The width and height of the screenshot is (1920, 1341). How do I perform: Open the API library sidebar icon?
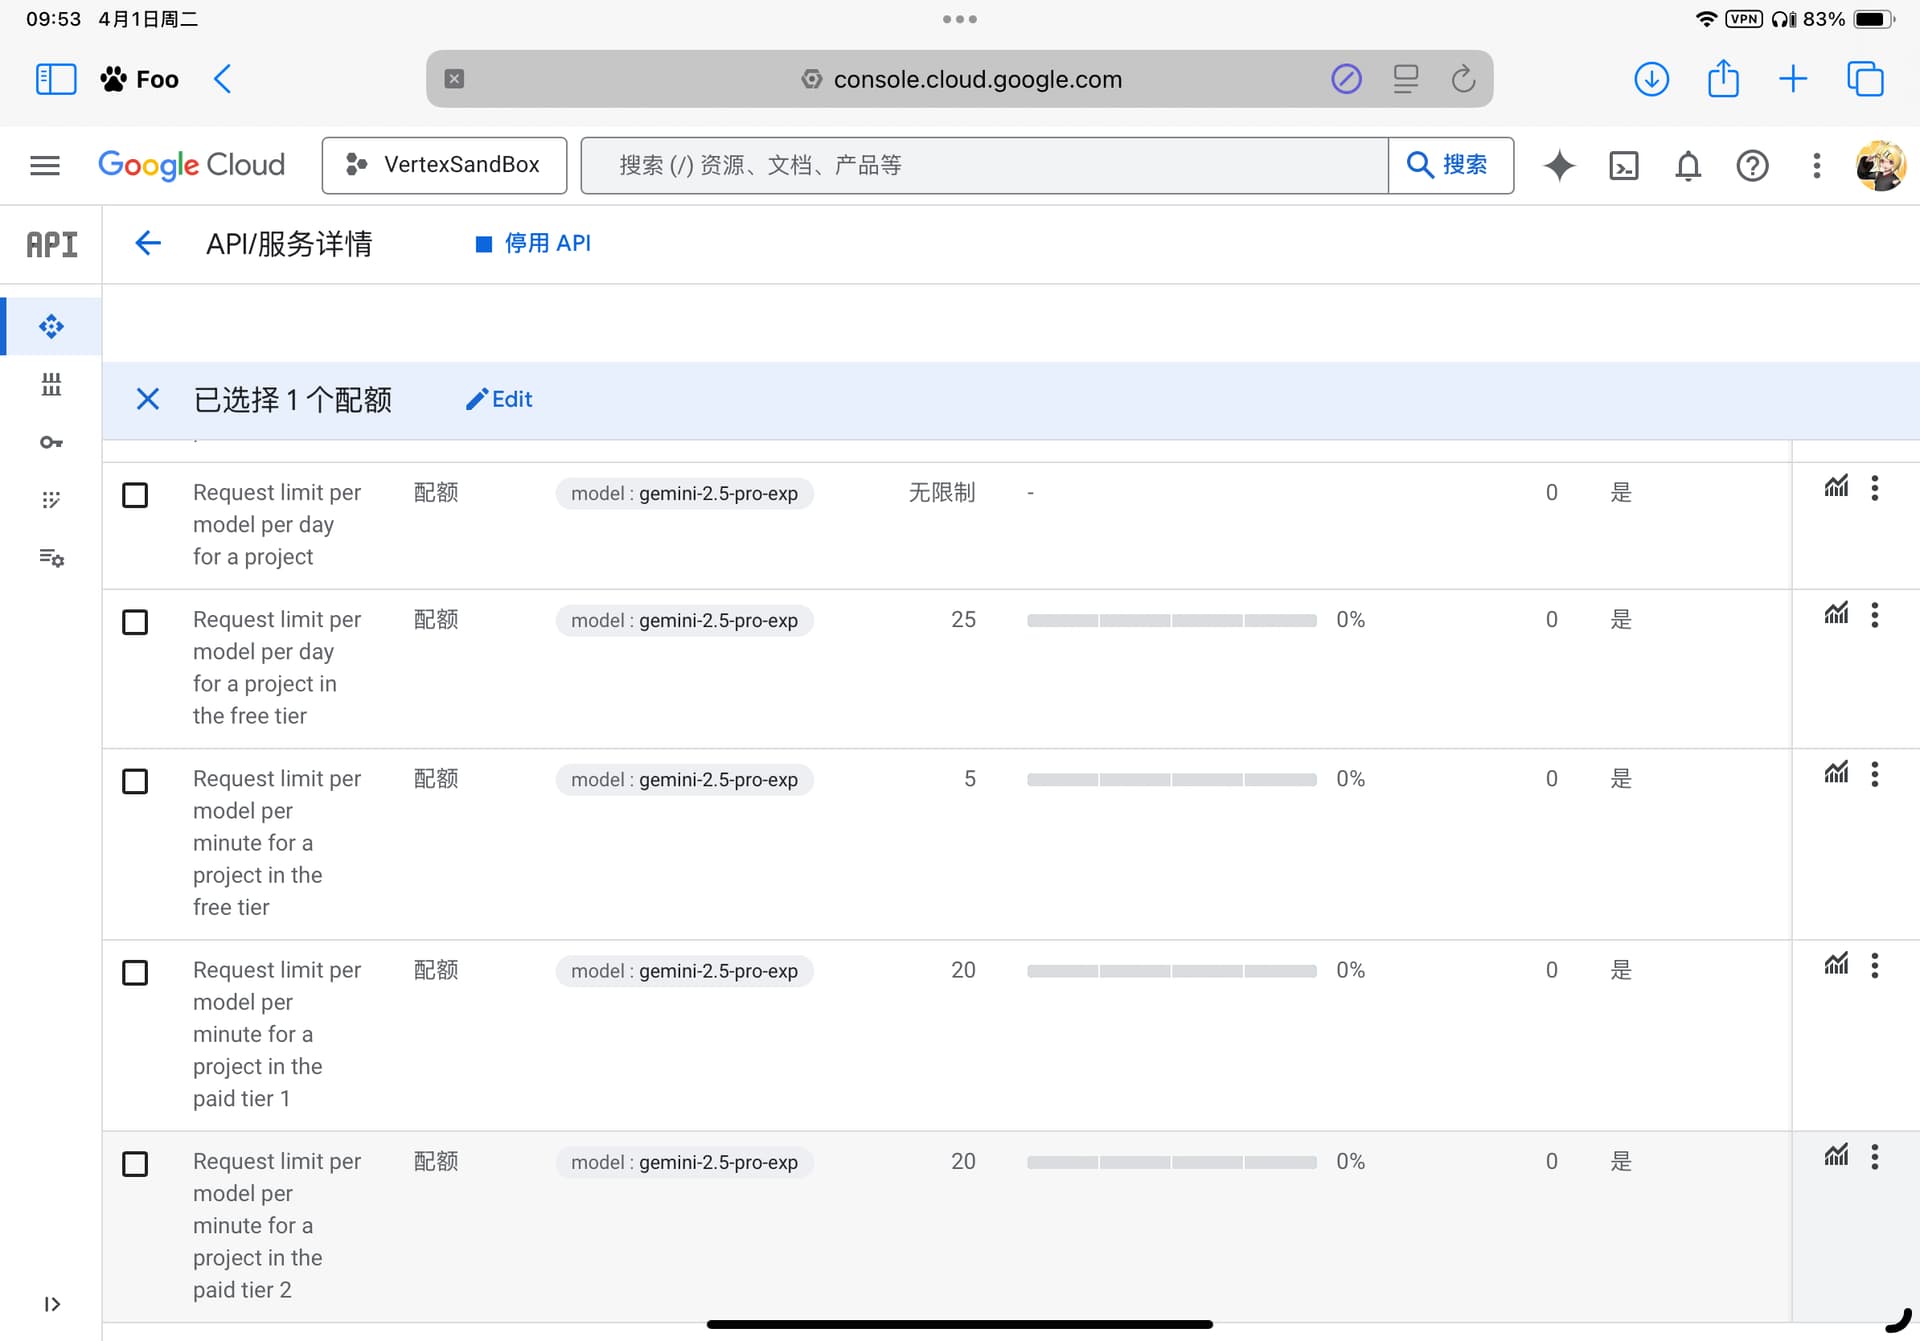pos(51,384)
